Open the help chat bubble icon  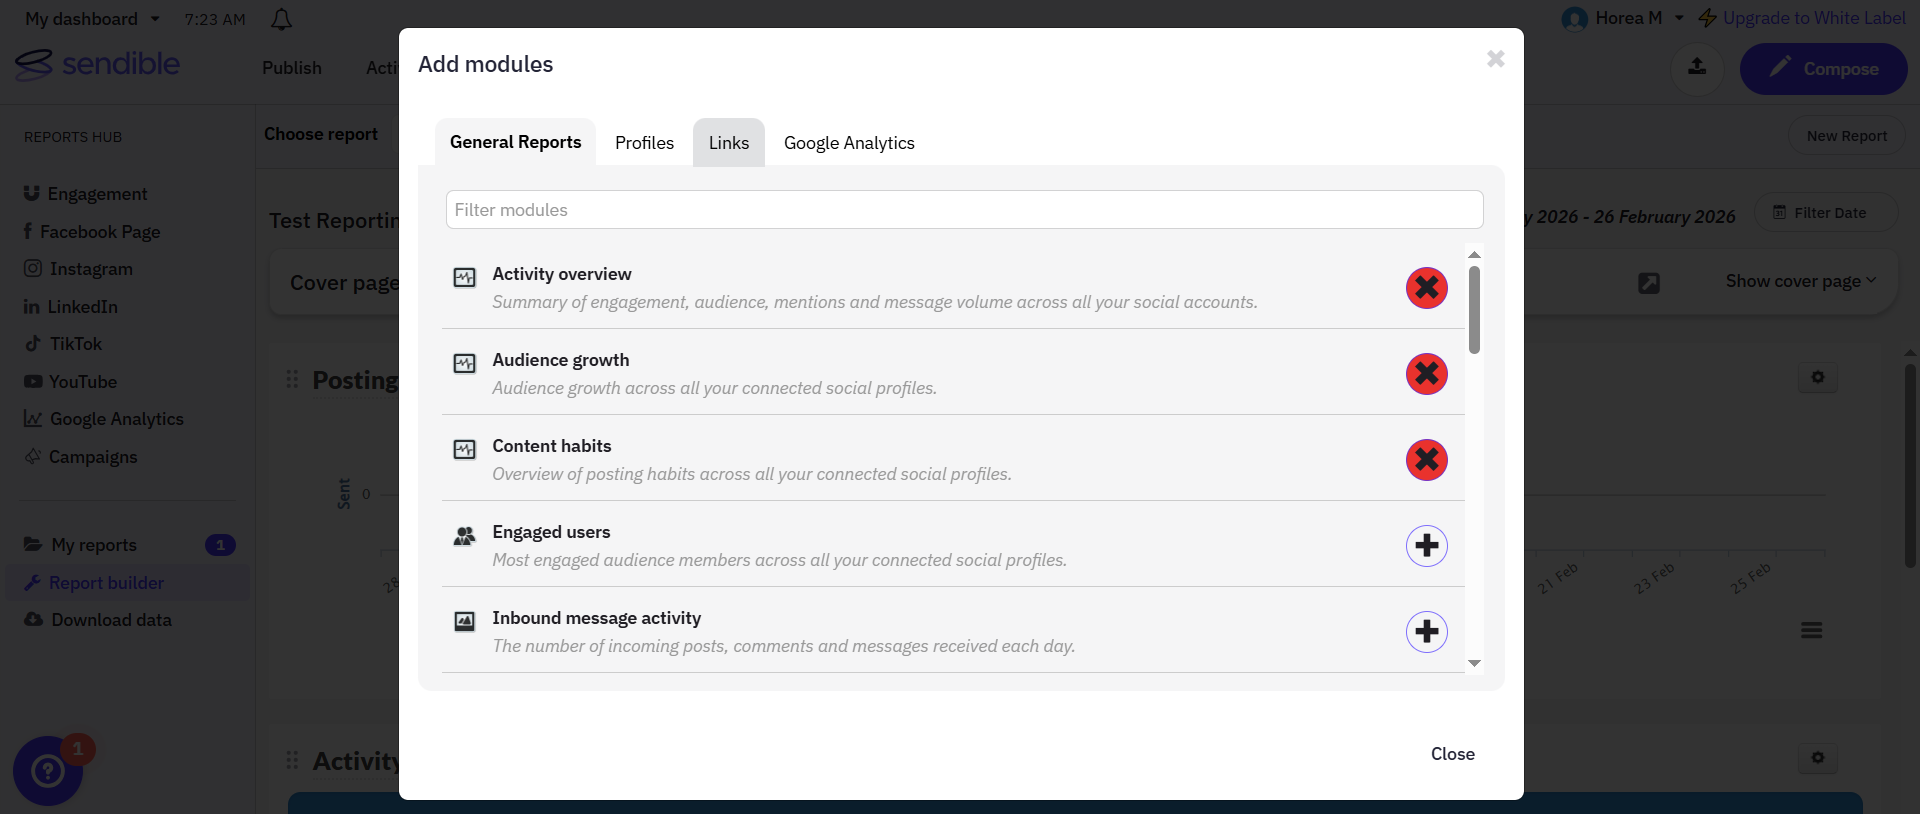click(x=48, y=771)
